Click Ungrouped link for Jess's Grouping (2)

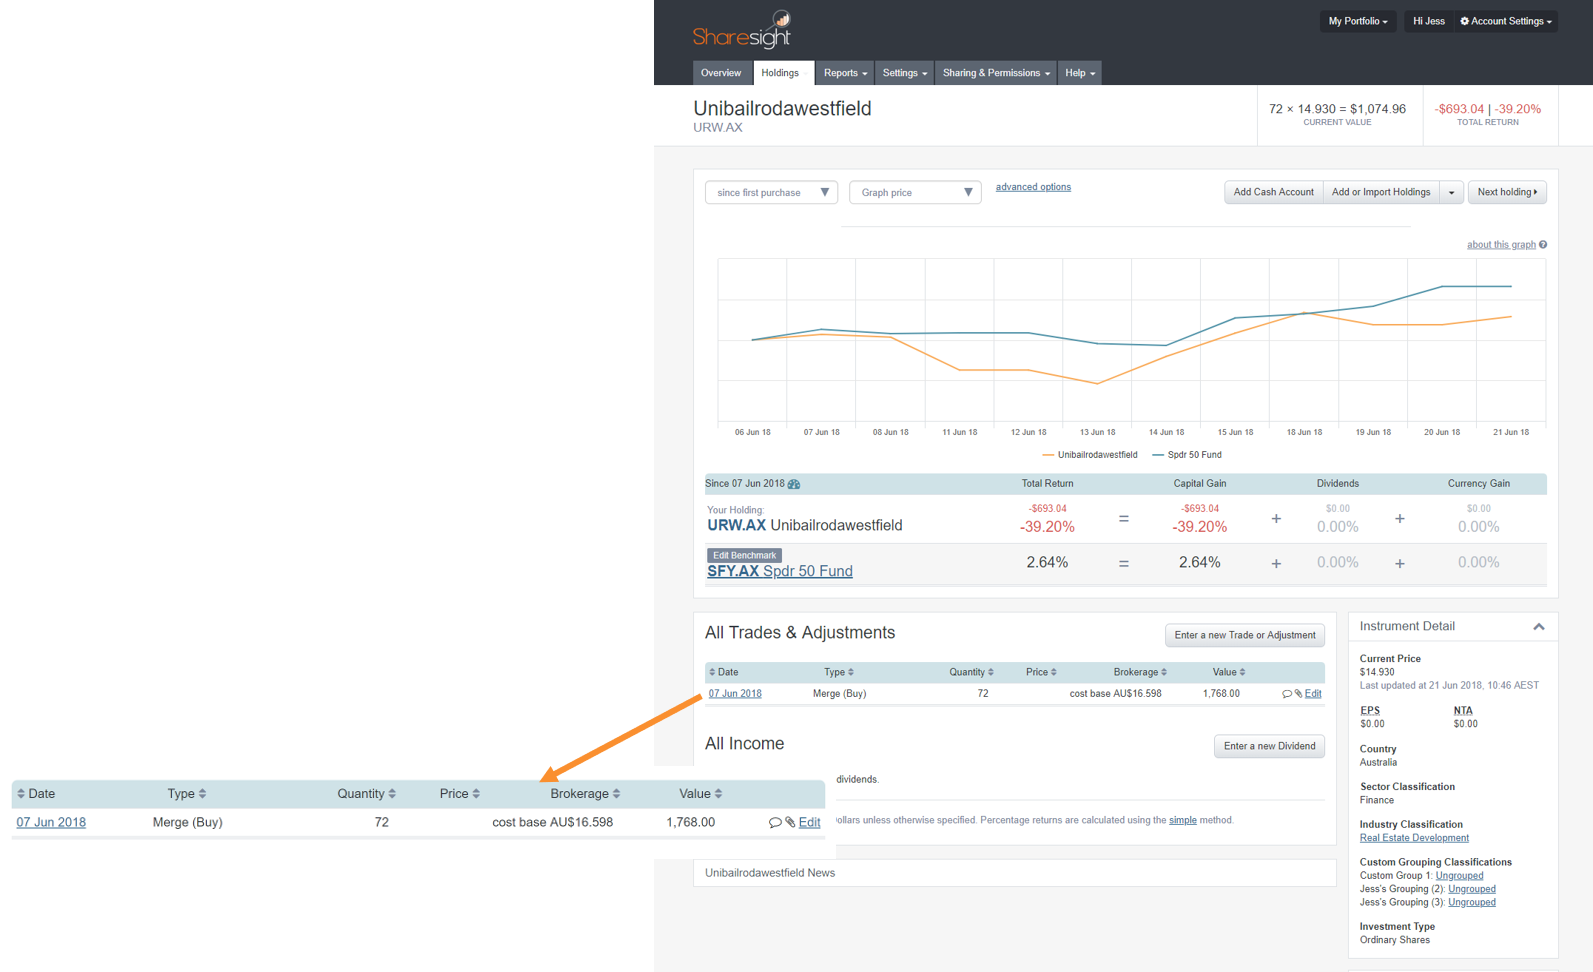click(1472, 889)
